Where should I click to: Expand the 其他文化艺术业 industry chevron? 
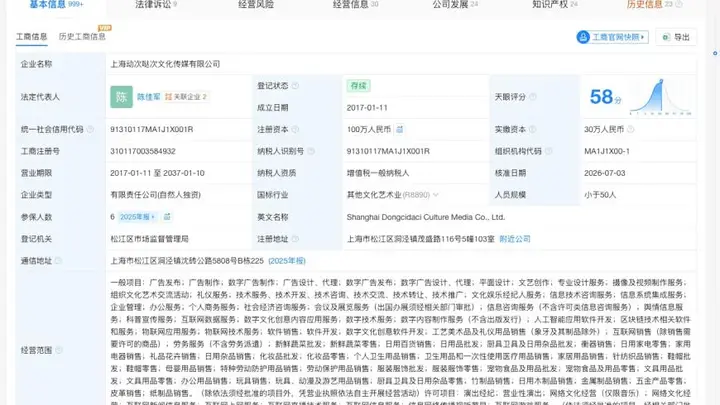(436, 195)
